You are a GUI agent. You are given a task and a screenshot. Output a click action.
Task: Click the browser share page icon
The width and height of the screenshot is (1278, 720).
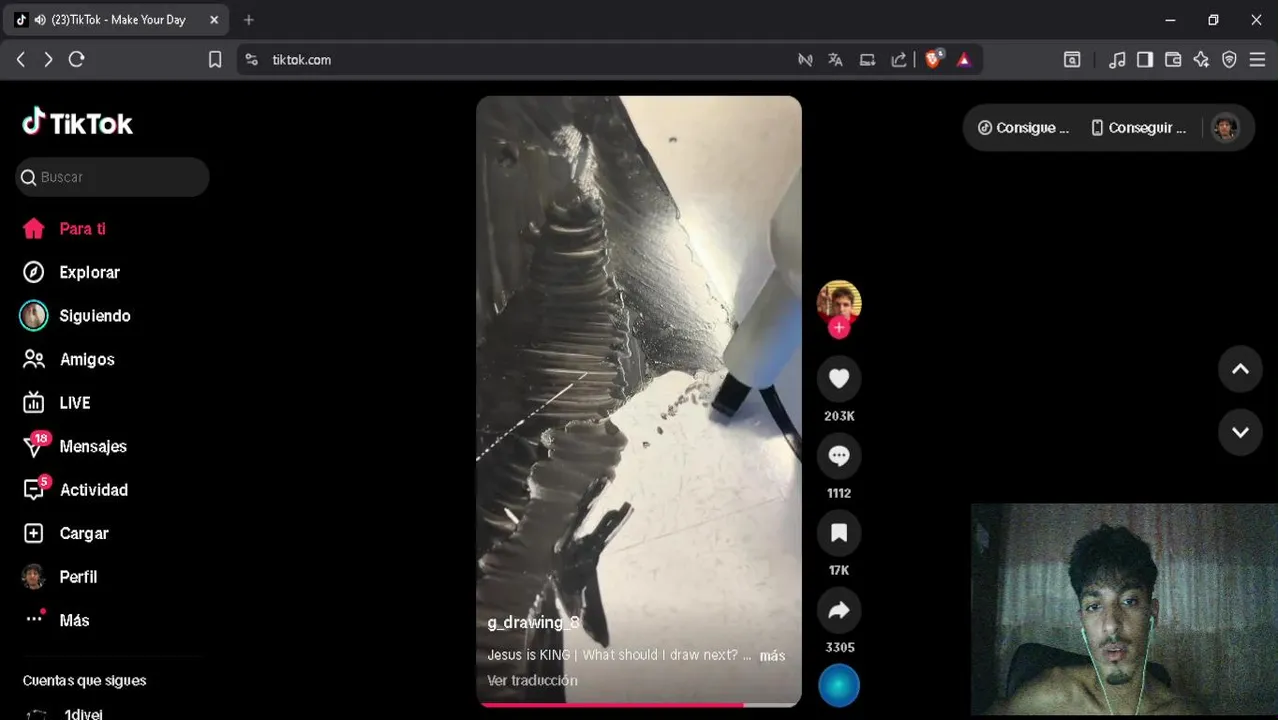click(x=899, y=60)
